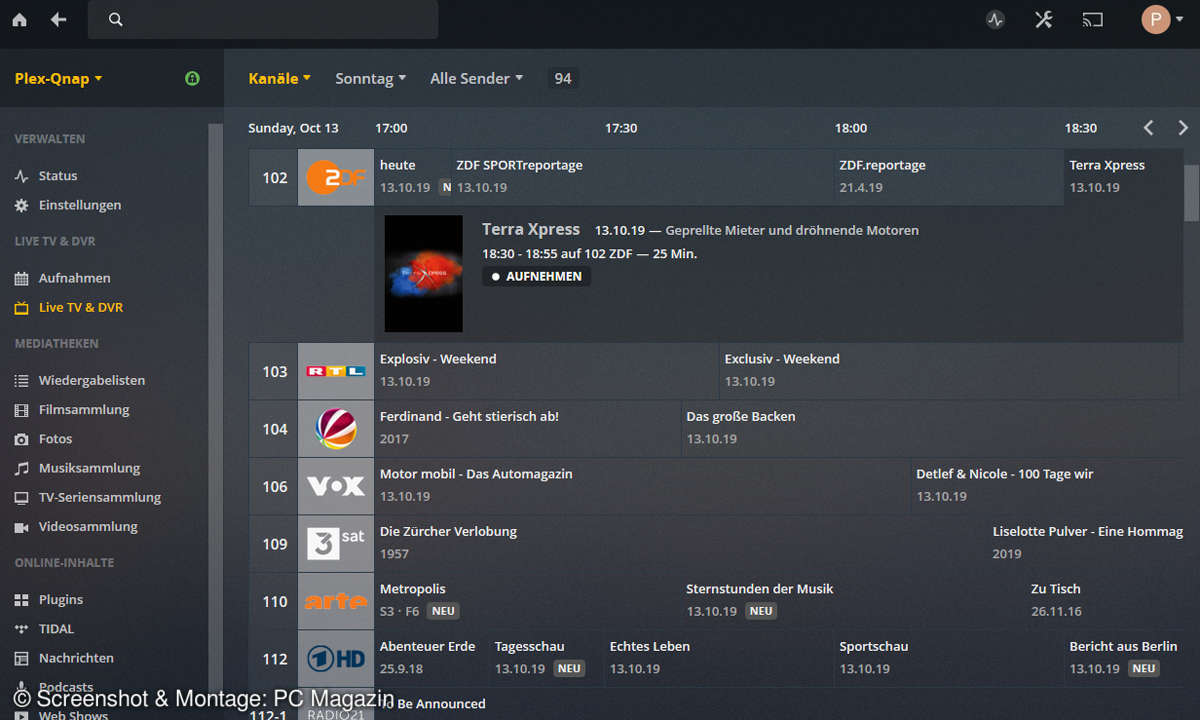Select the ZDF channel logo
Screen dimensions: 1200x720
click(x=335, y=178)
